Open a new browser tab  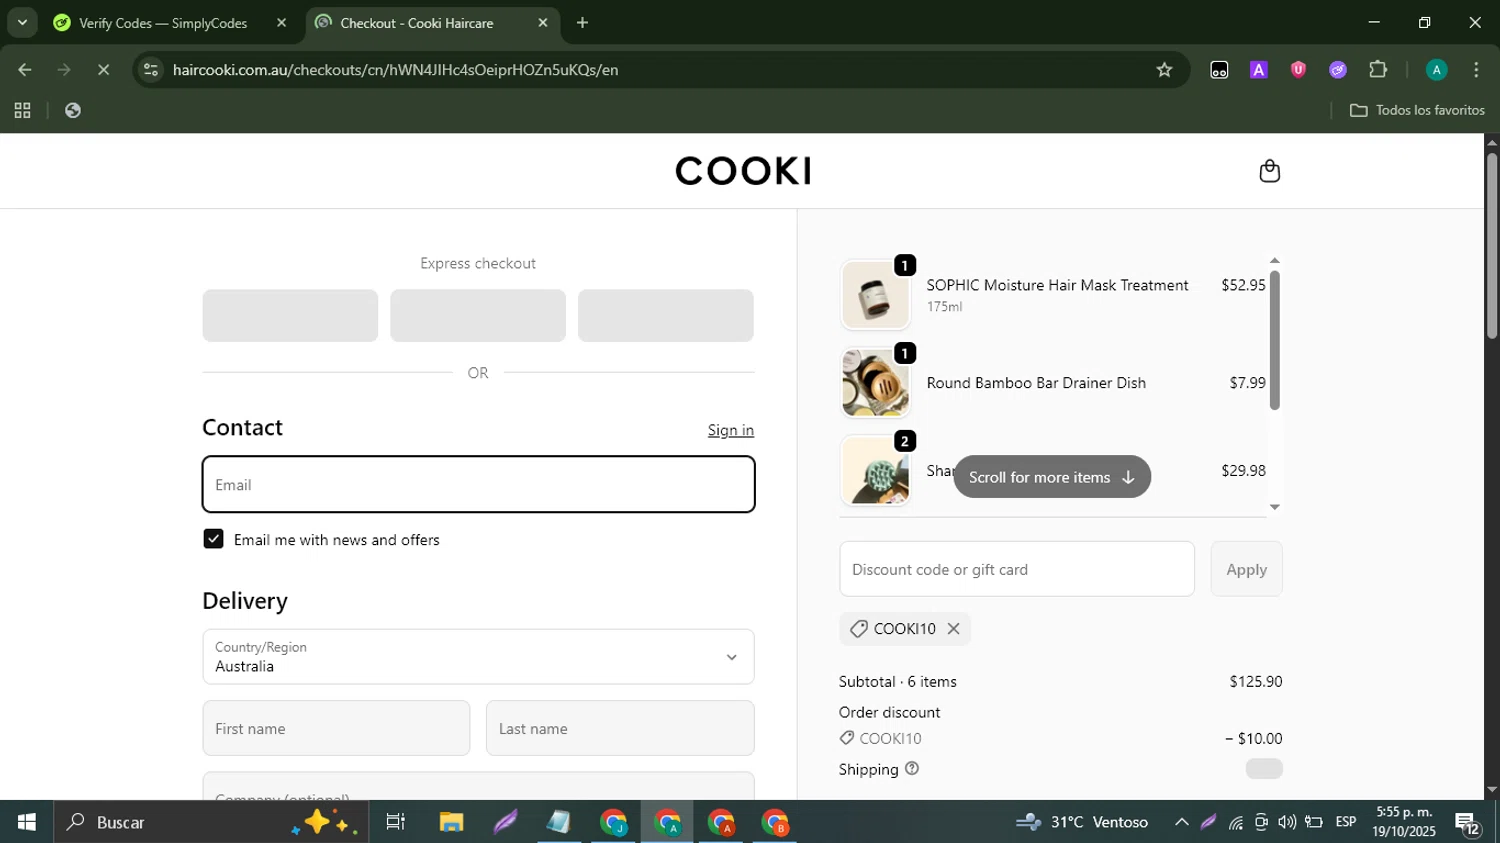pos(583,23)
